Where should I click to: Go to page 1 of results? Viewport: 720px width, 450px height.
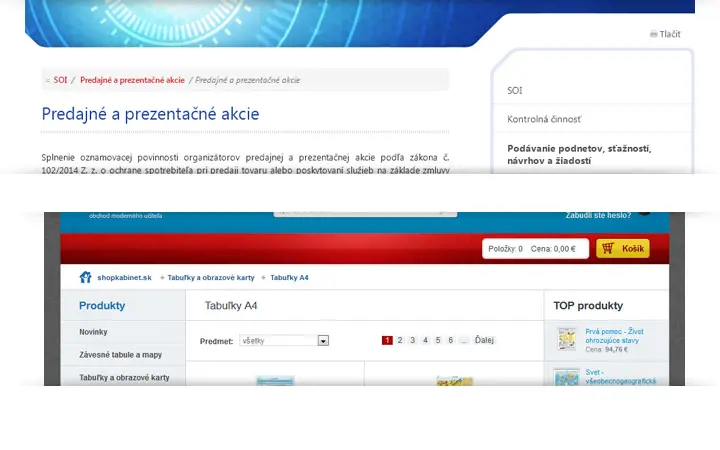(387, 340)
